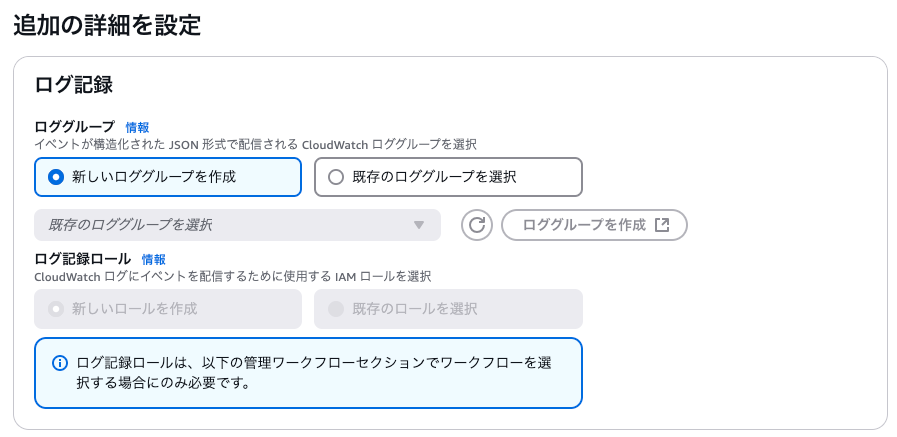Click the CloudWatch ロググループ description text

(x=255, y=145)
